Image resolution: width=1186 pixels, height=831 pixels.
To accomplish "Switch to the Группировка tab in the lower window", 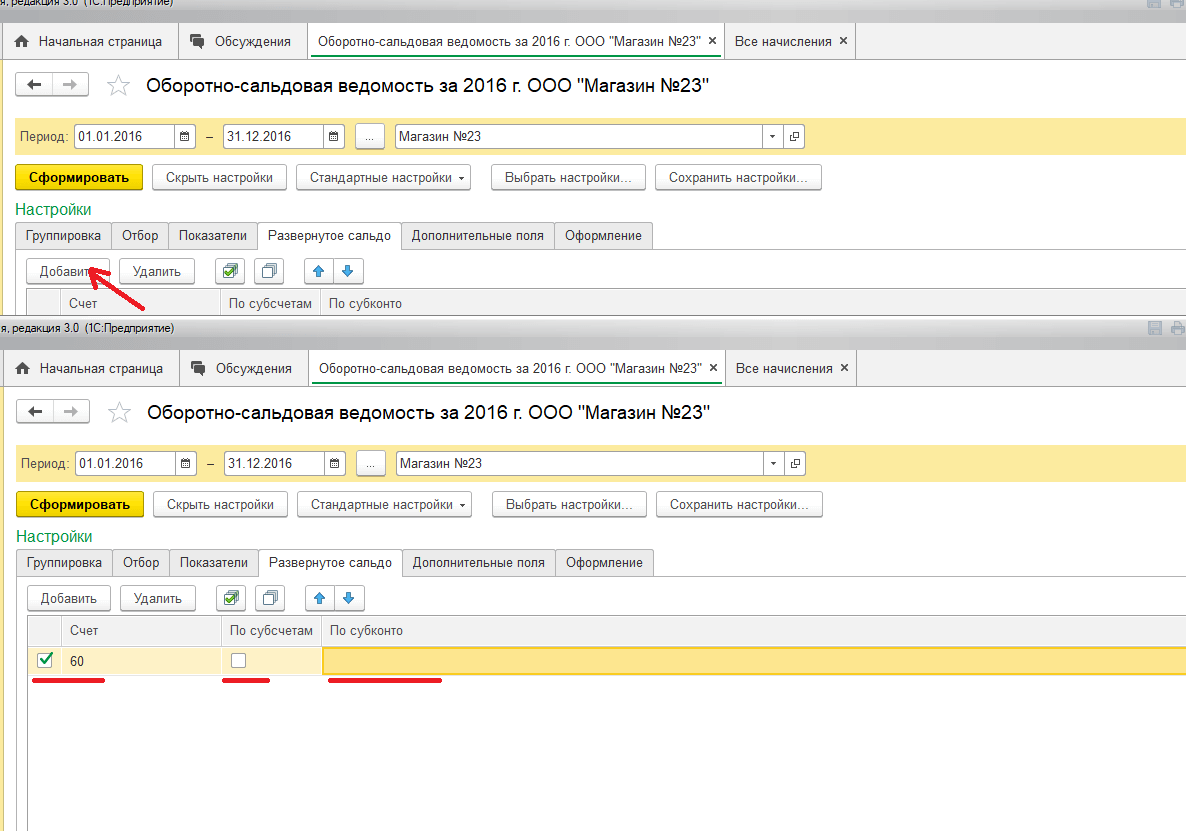I will coord(64,563).
